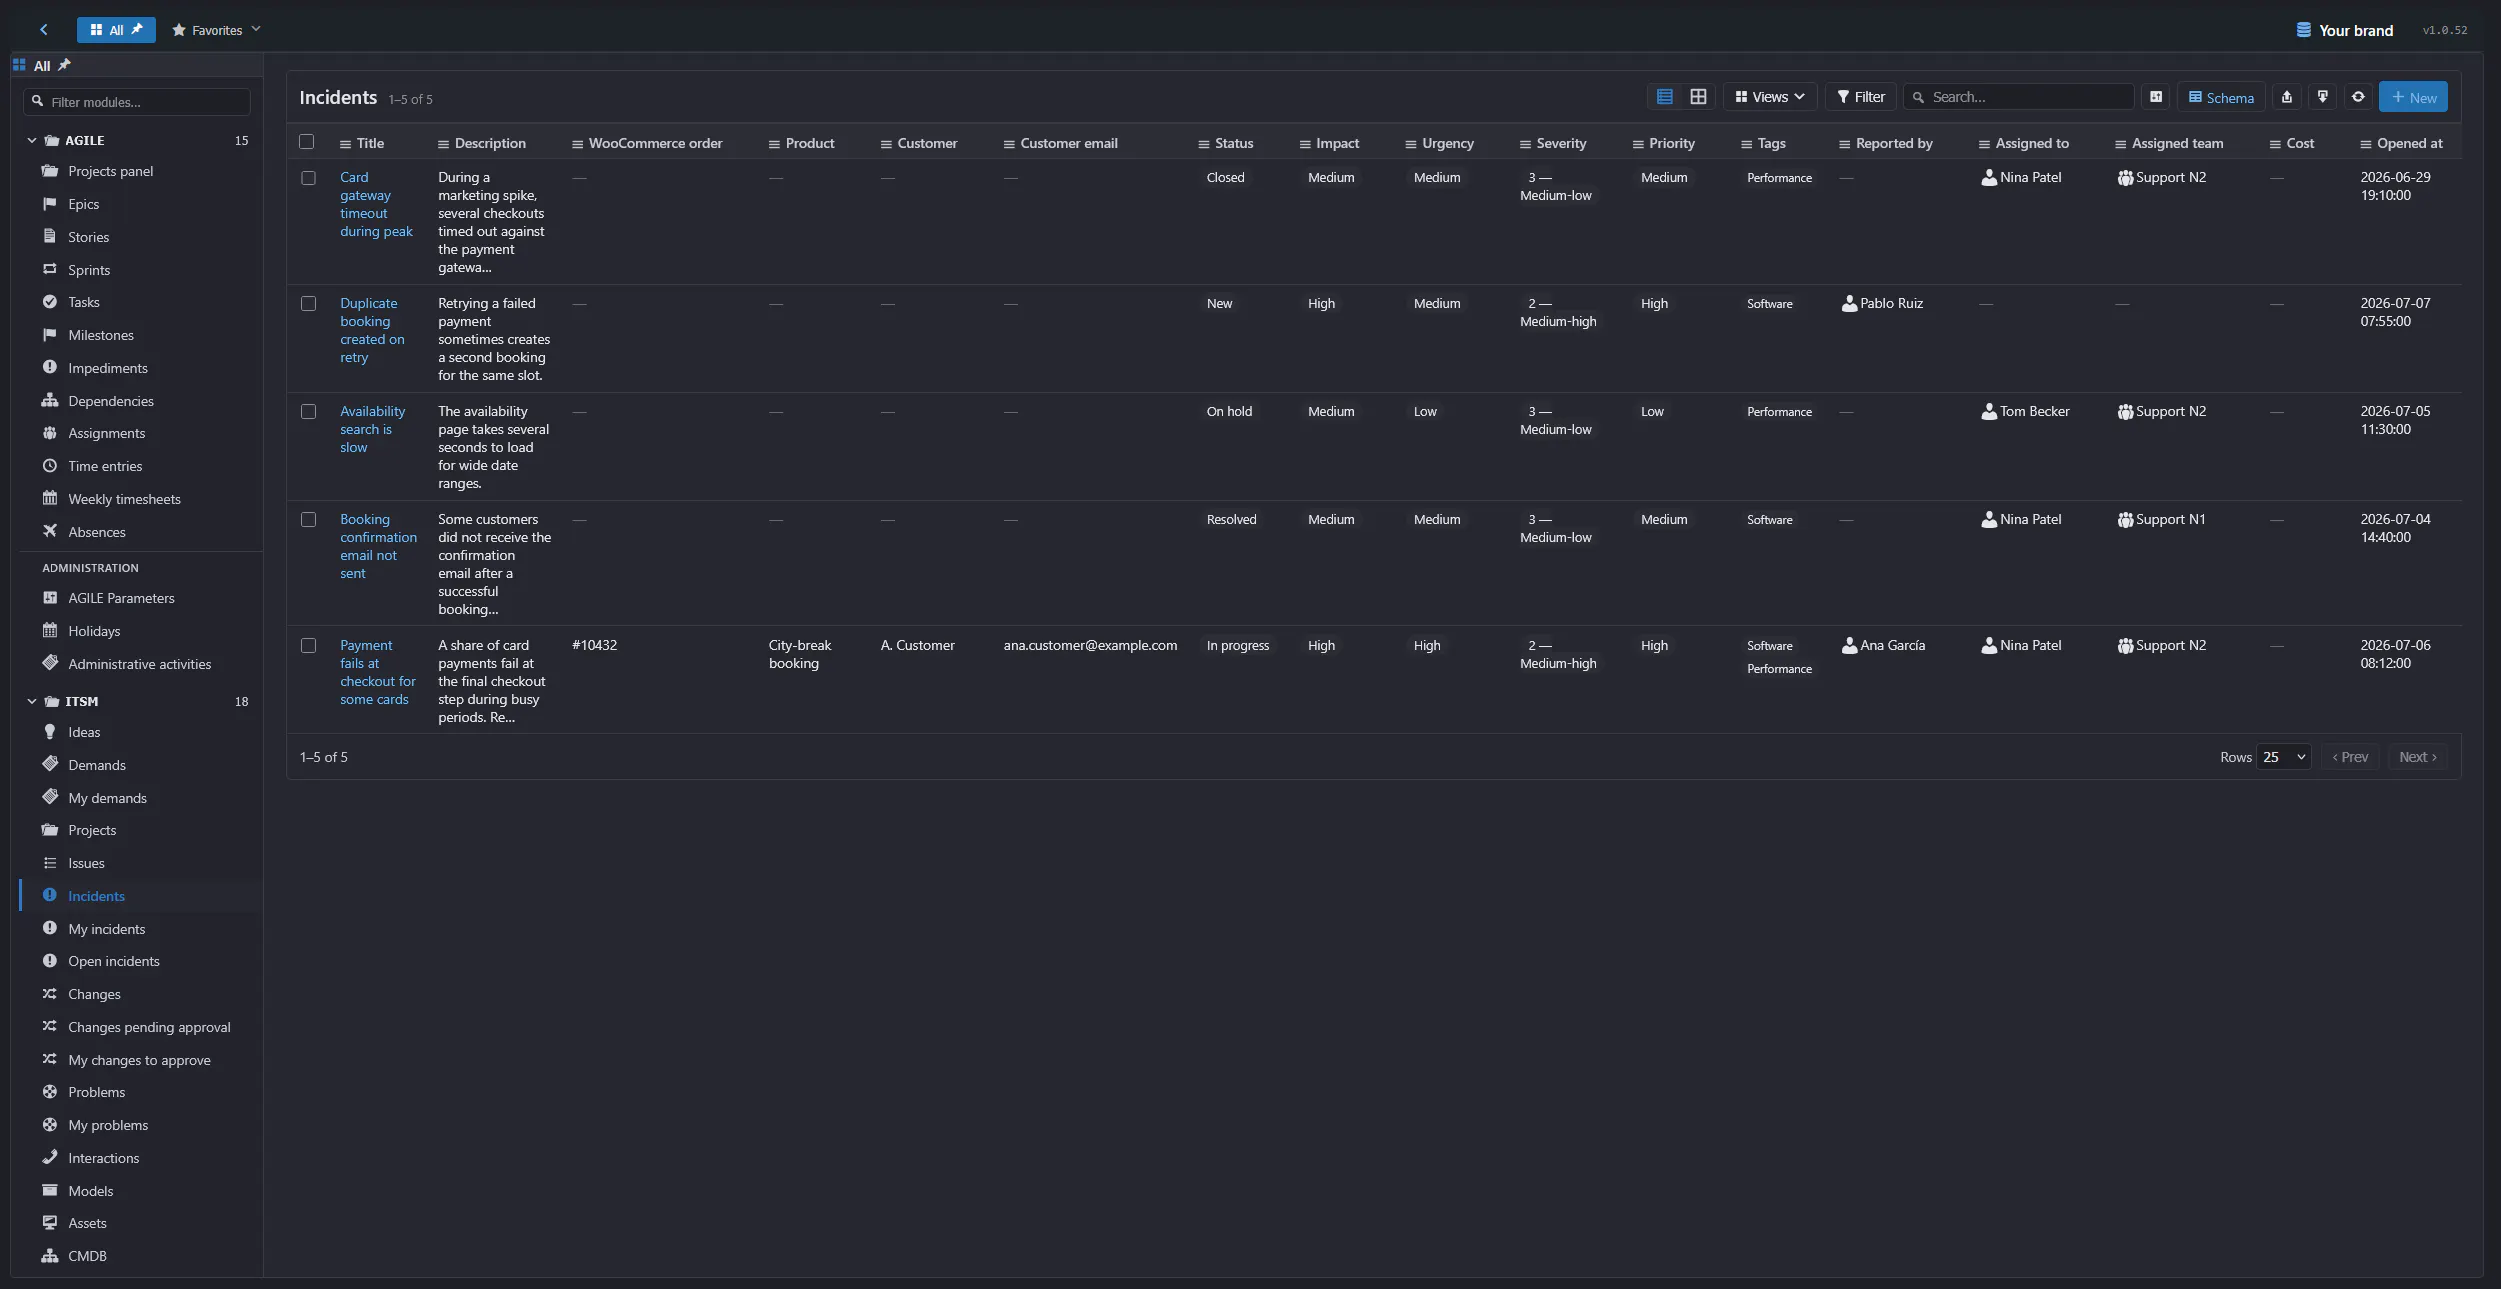Click the export upload icon
Image resolution: width=2501 pixels, height=1289 pixels.
[x=2287, y=97]
